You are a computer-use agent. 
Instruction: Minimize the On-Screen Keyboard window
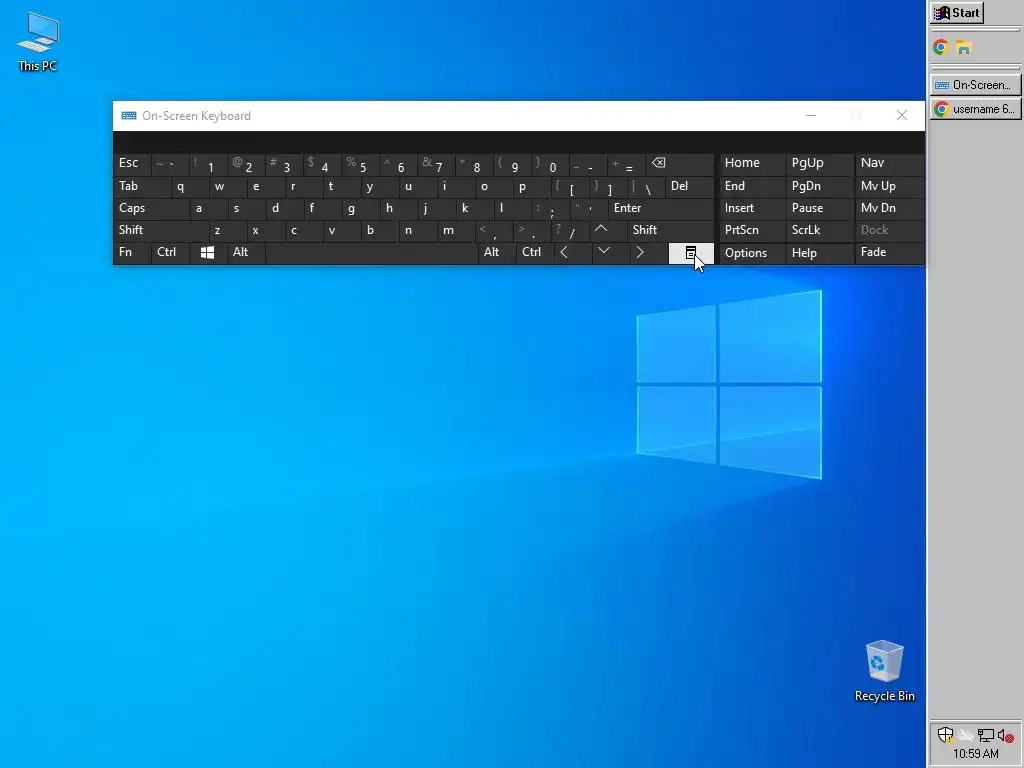(811, 116)
